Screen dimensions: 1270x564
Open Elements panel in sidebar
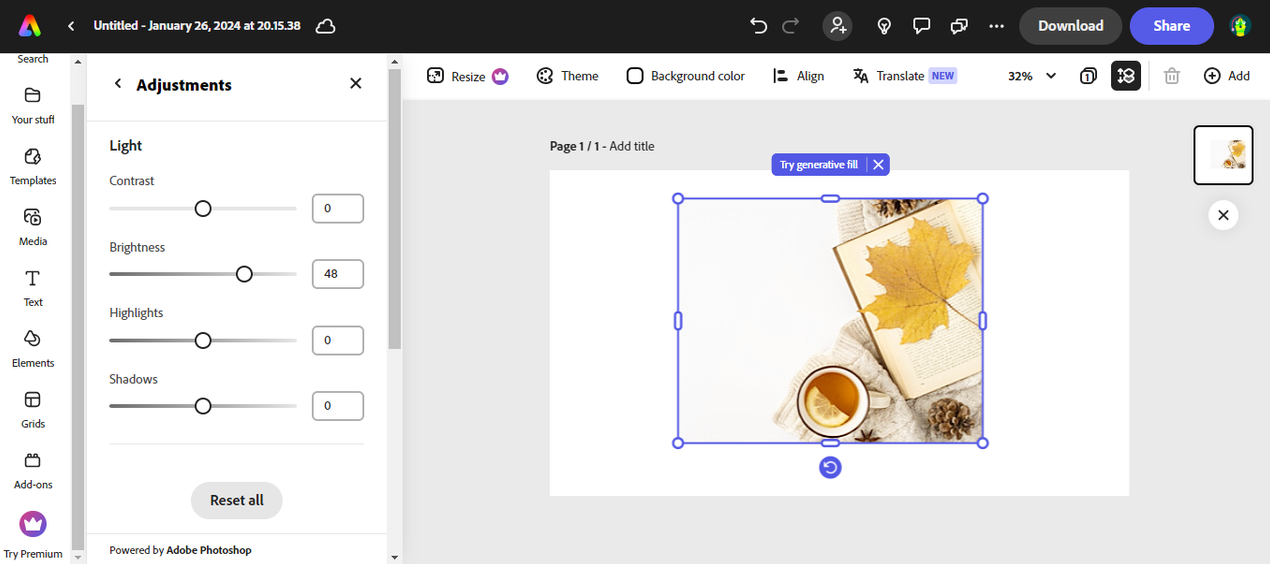click(x=33, y=349)
